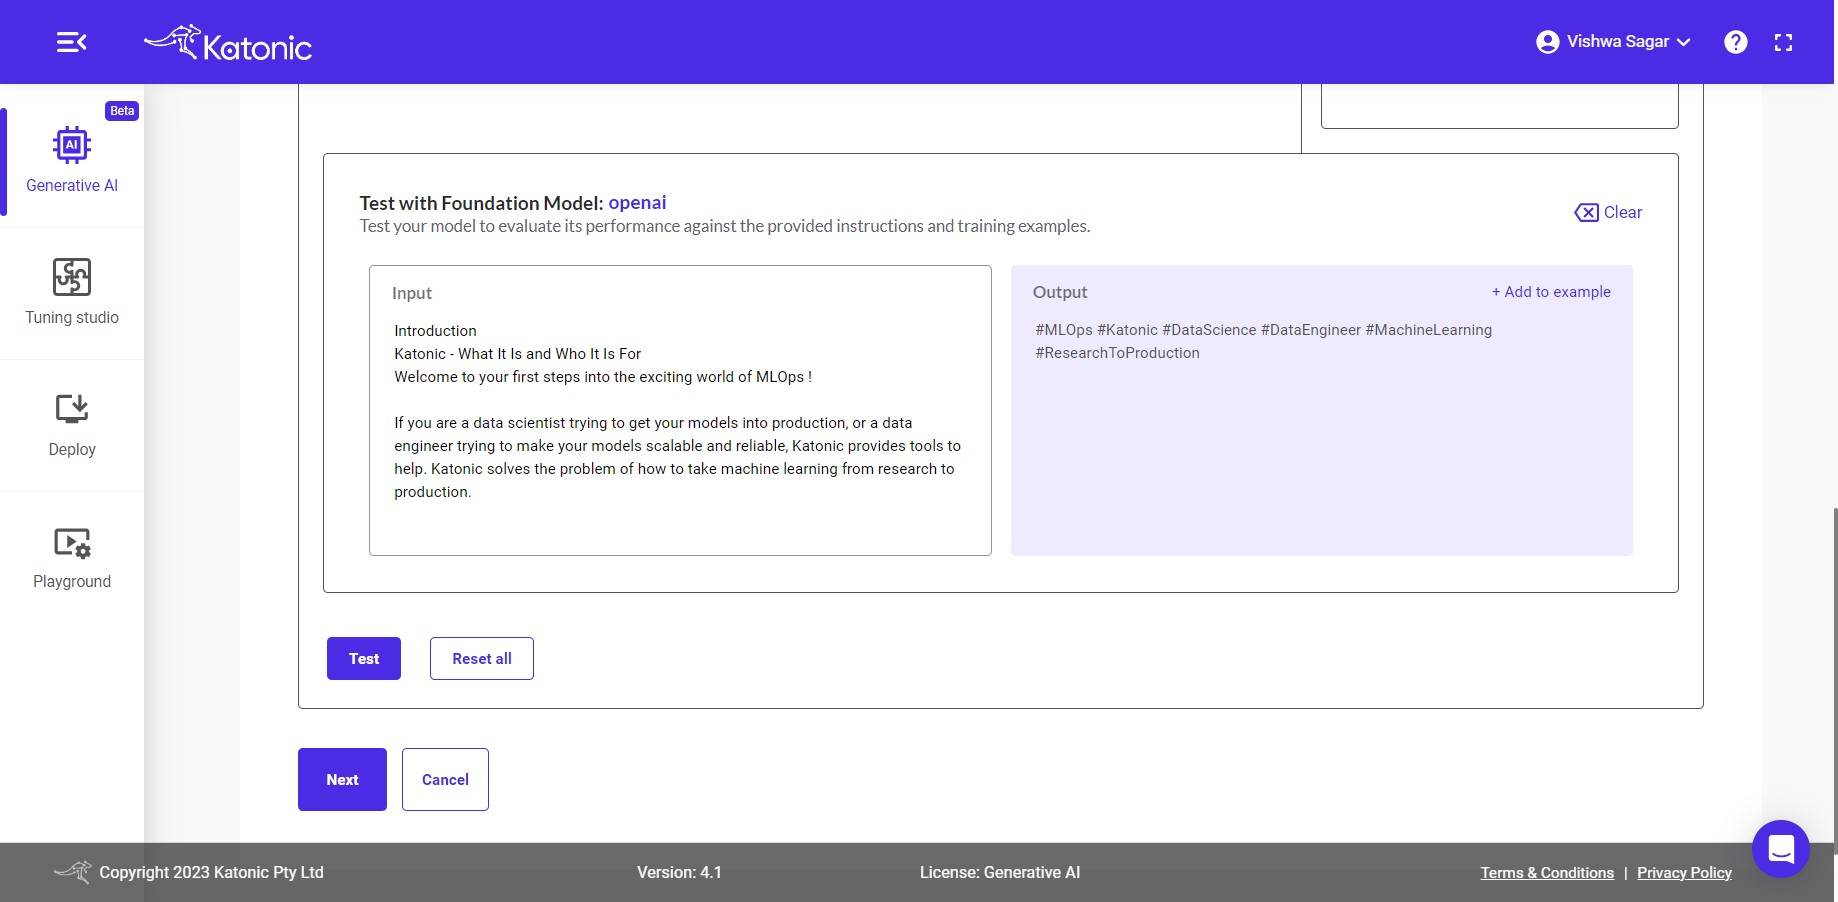Click the user avatar icon in the header
This screenshot has width=1838, height=902.
point(1547,42)
